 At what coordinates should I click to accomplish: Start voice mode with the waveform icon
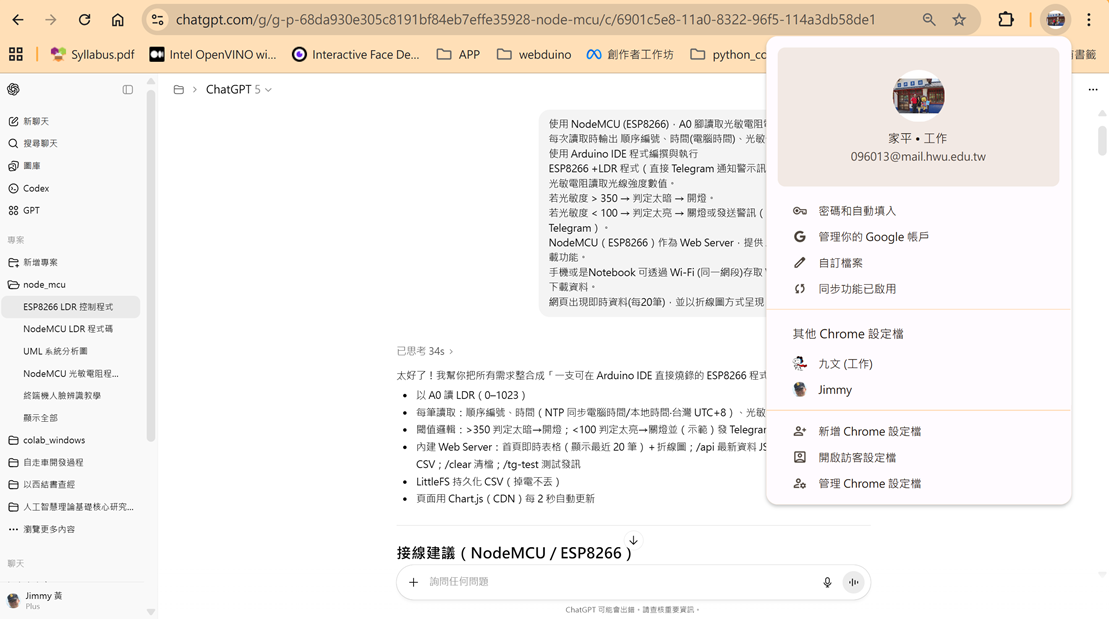point(853,582)
